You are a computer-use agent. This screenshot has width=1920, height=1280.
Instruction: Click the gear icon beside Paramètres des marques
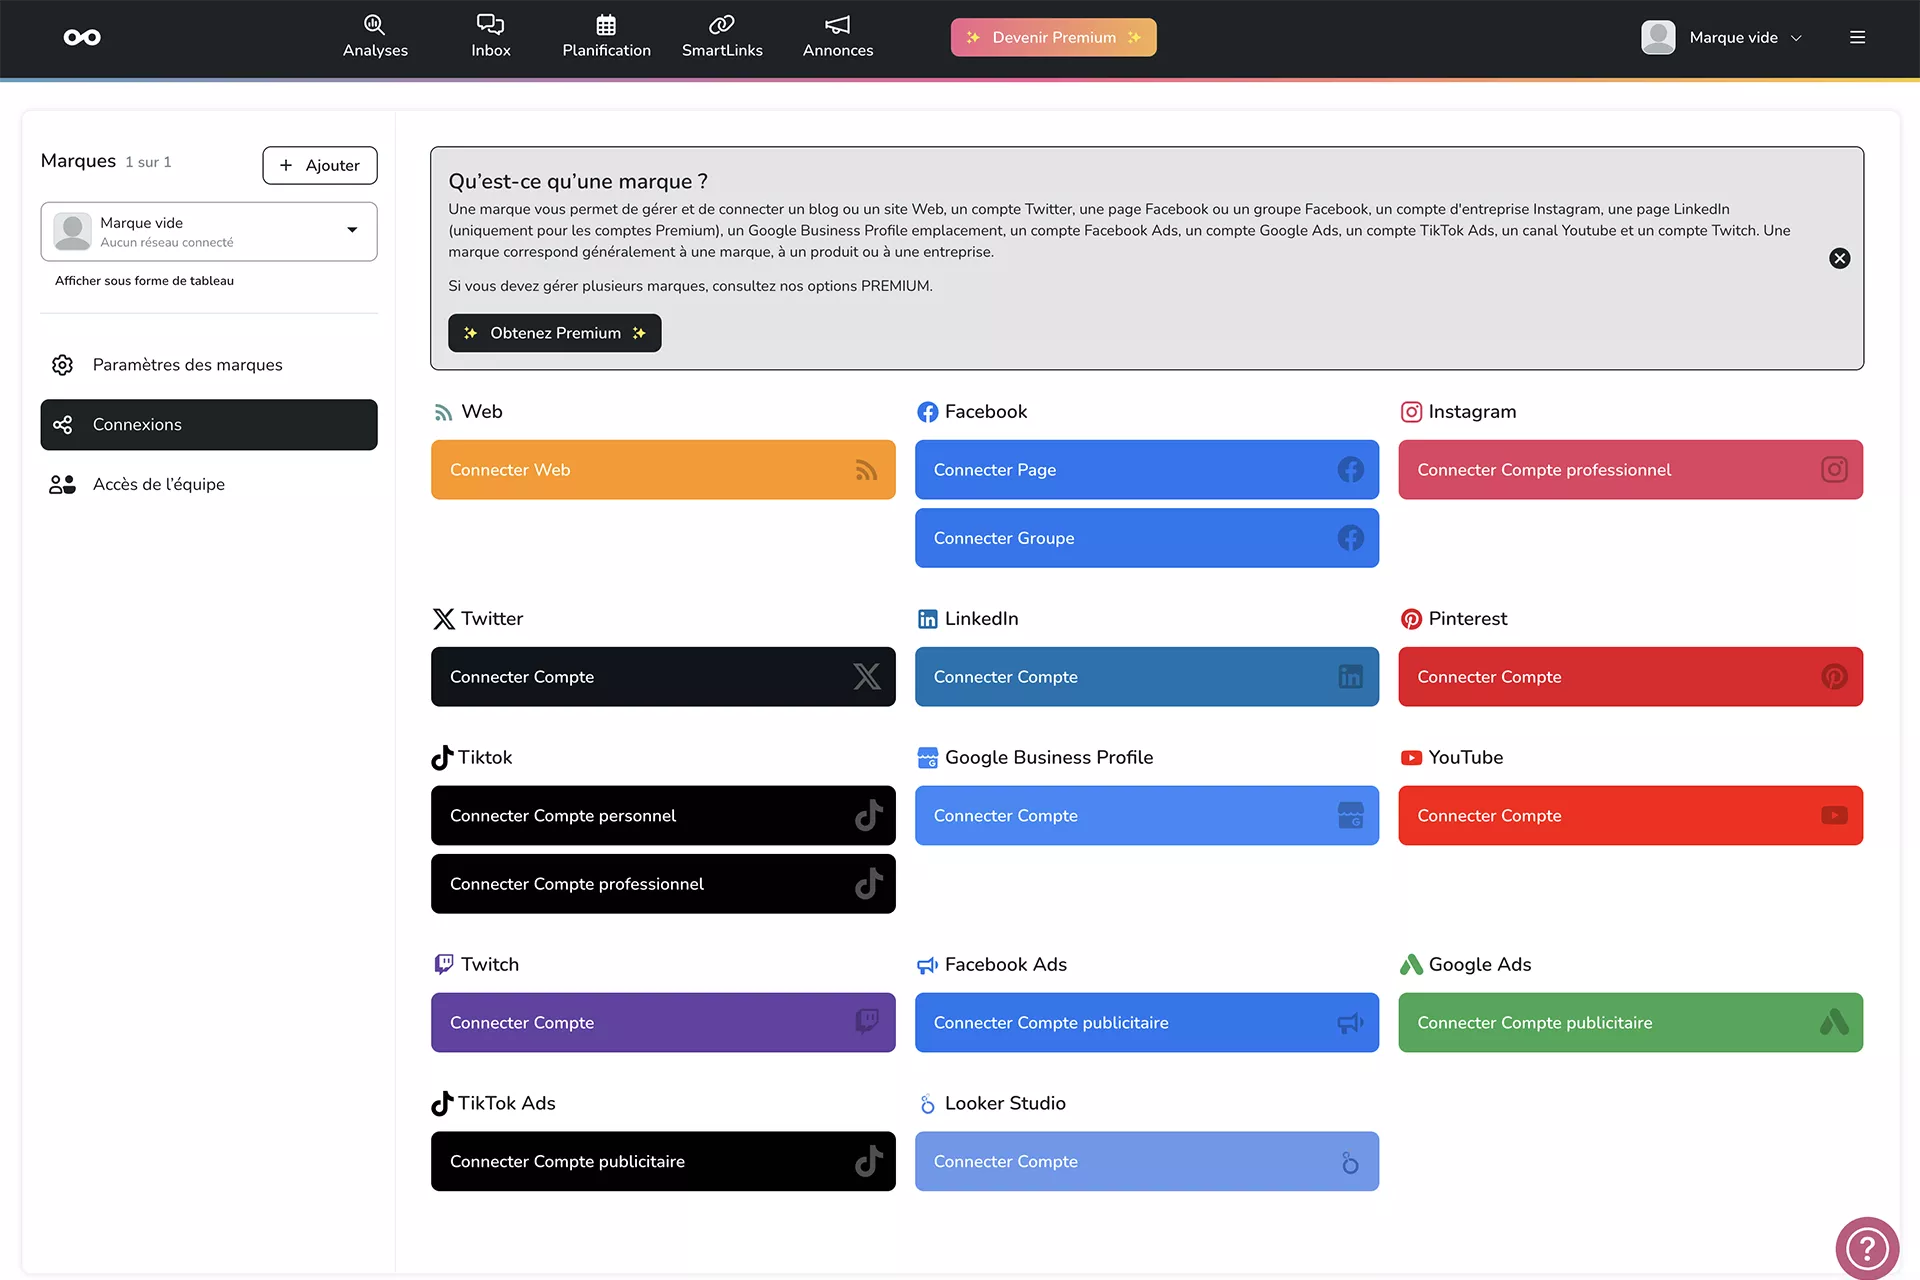pos(62,365)
